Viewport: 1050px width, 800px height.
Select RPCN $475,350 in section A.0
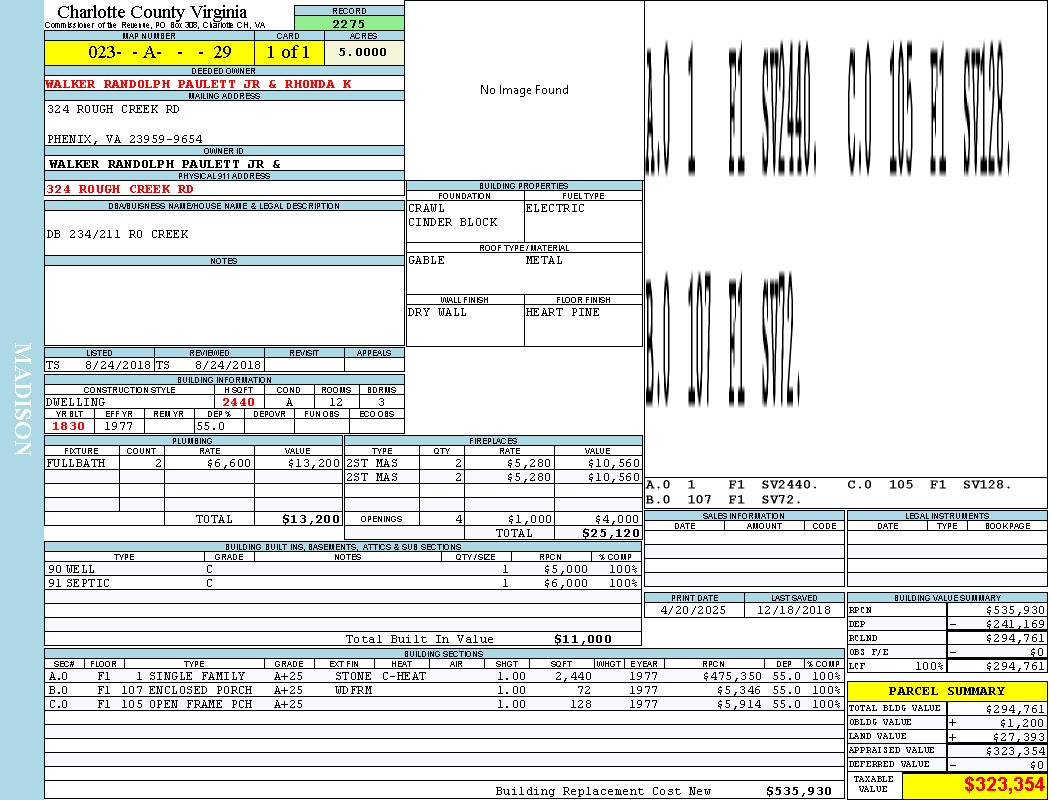pyautogui.click(x=733, y=677)
